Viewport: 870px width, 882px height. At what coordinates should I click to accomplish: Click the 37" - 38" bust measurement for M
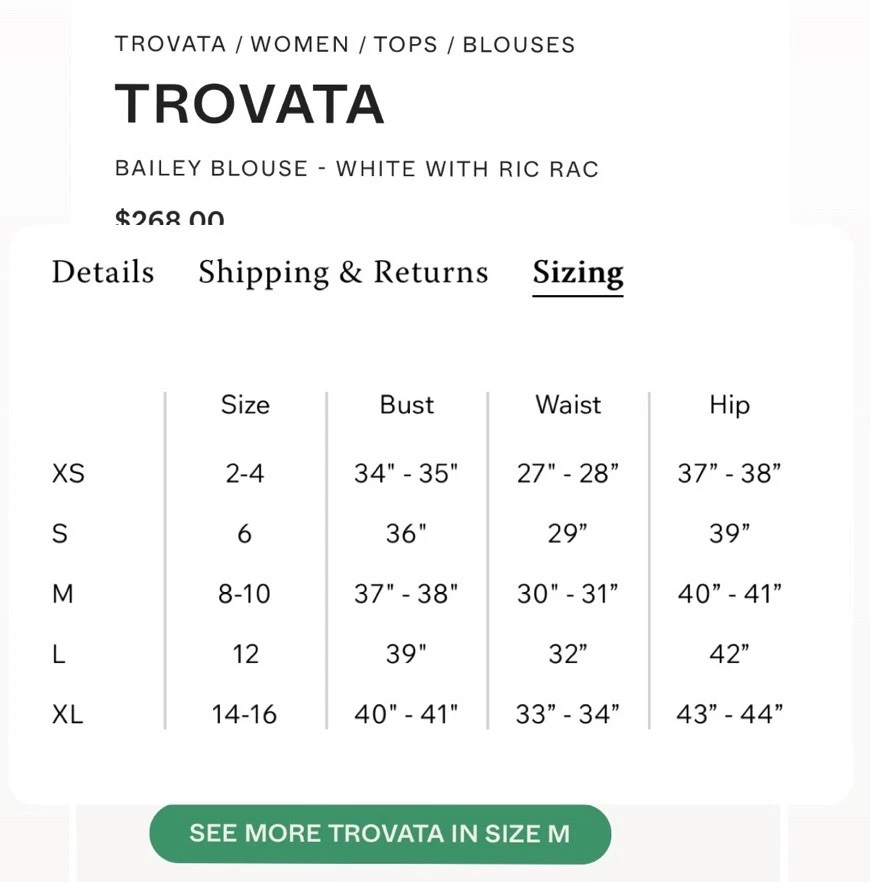[406, 593]
